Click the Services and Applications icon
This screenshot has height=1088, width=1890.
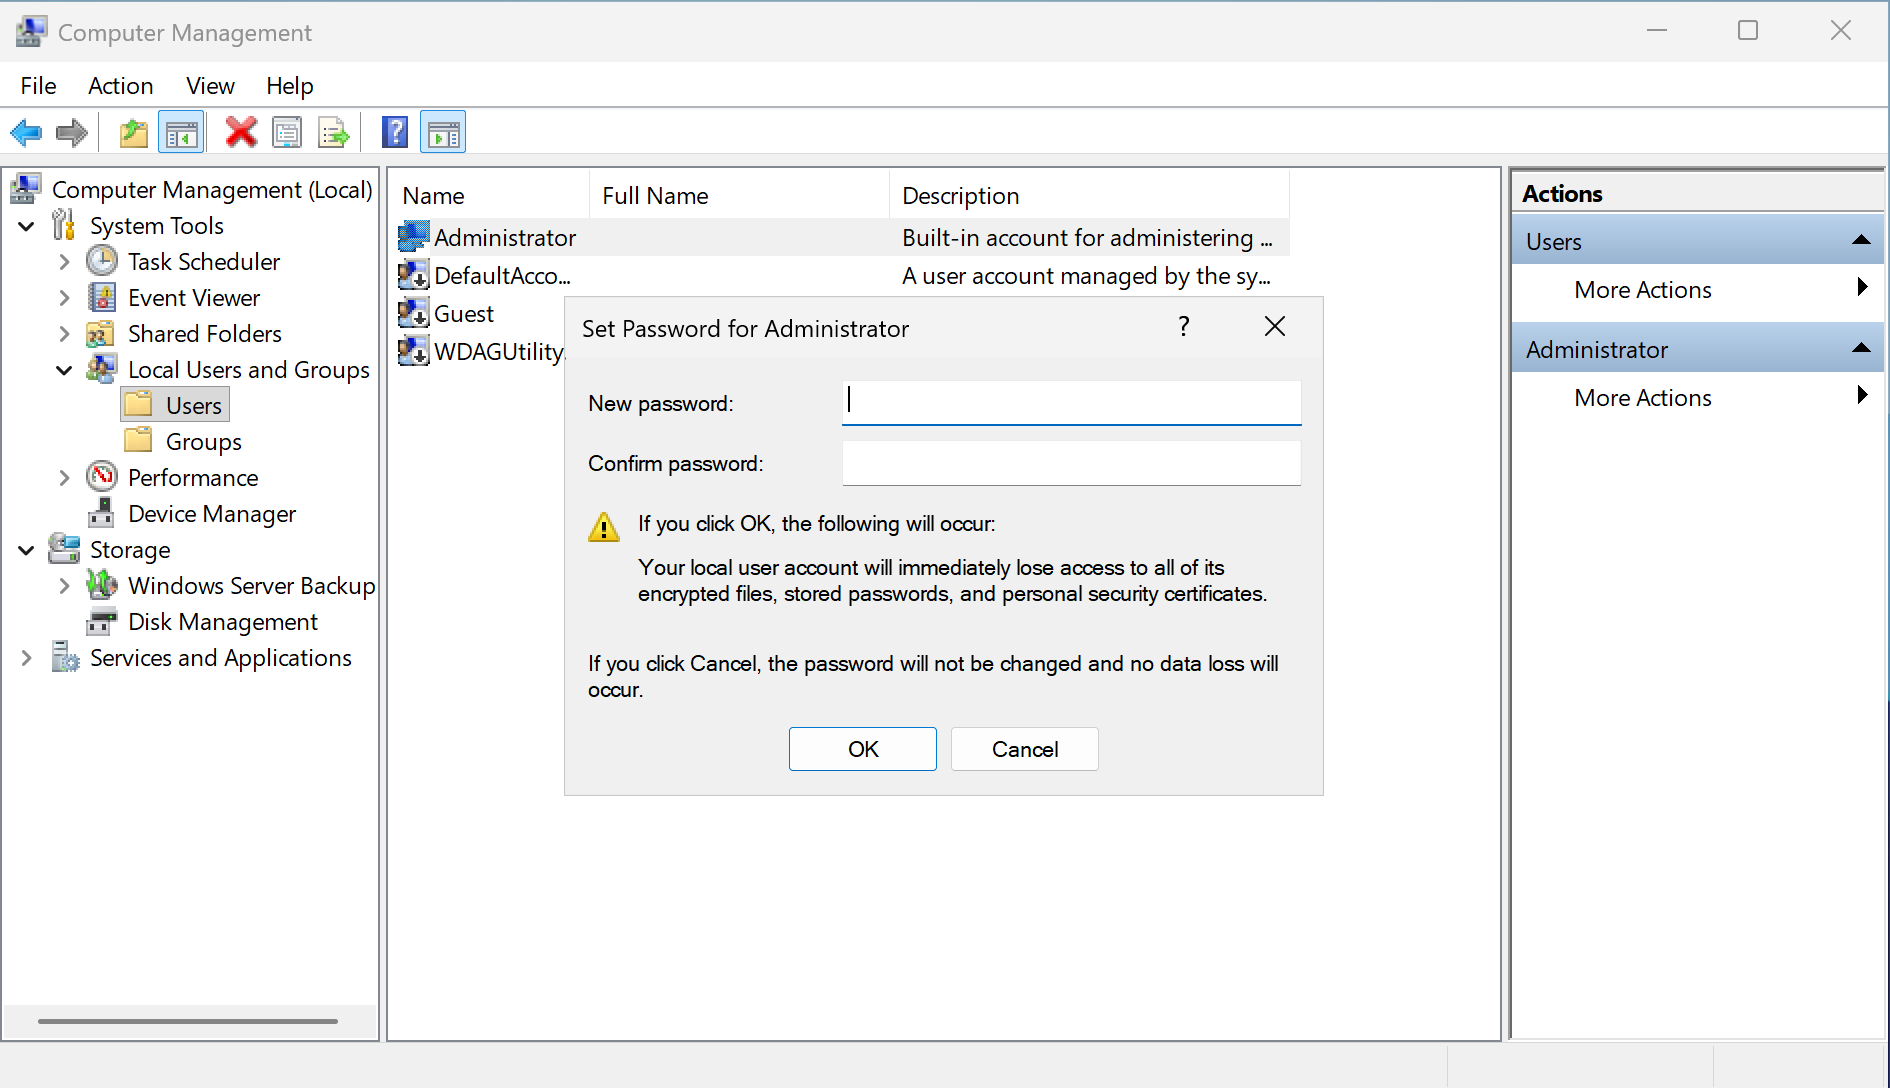65,657
